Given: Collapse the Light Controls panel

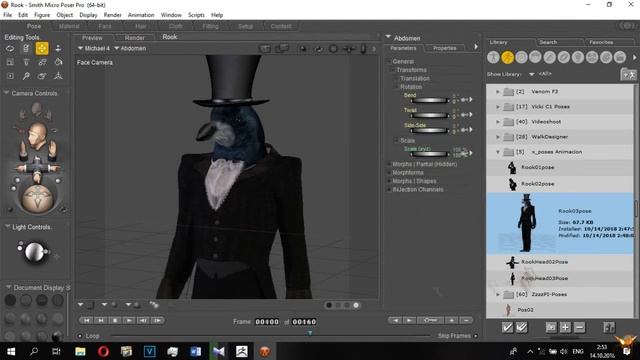Looking at the screenshot, I should coord(7,227).
